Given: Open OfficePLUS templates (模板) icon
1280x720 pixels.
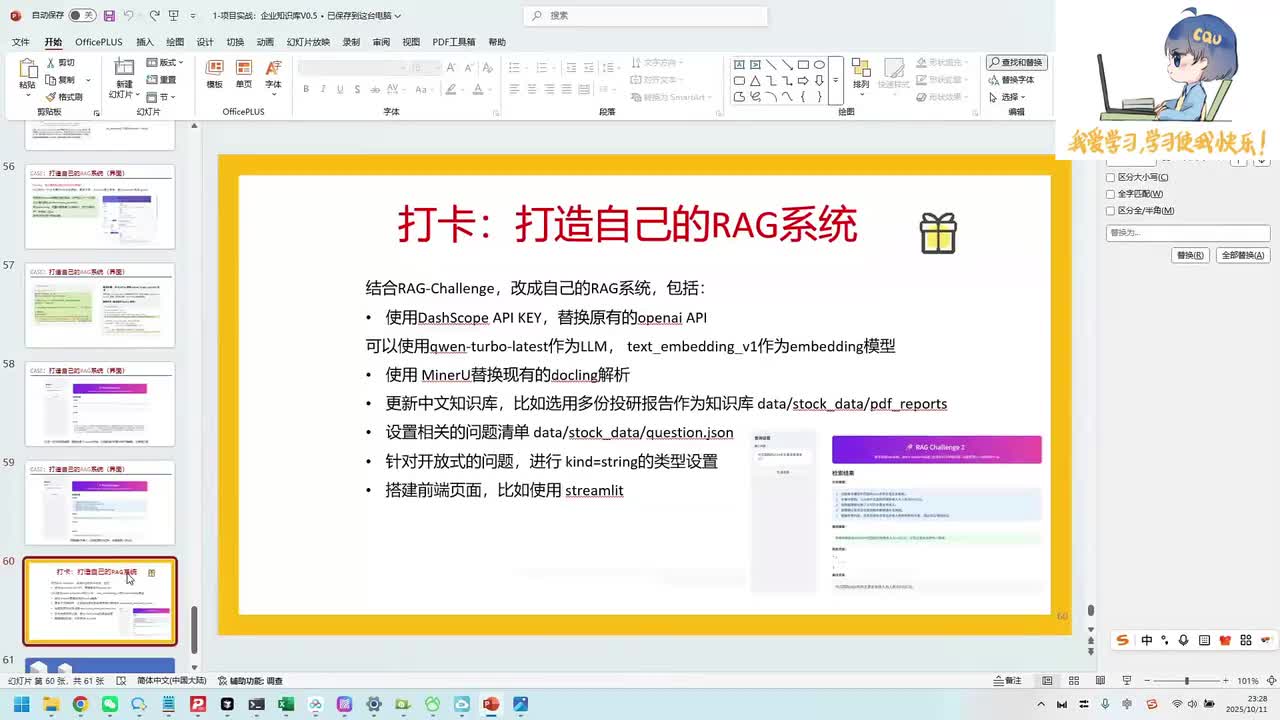Looking at the screenshot, I should [x=214, y=68].
